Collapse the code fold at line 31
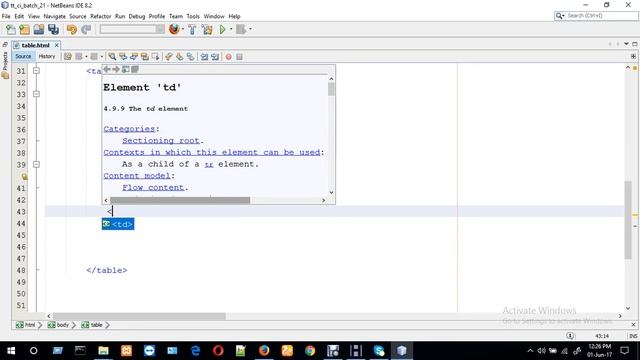 36,71
